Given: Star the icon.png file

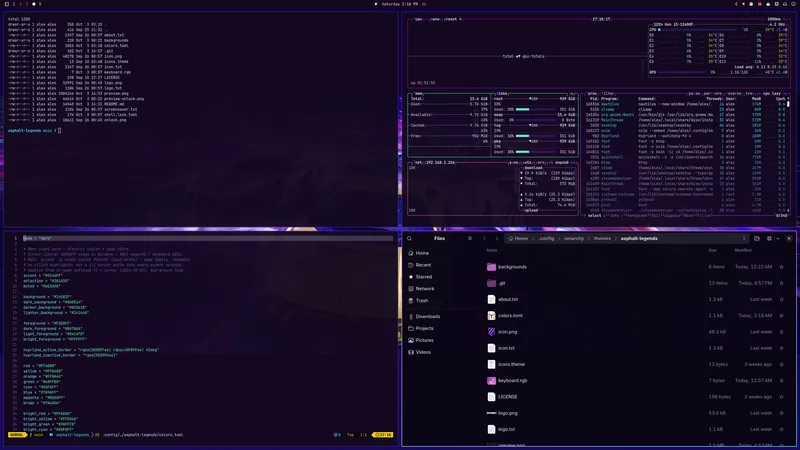Looking at the screenshot, I should 781,332.
